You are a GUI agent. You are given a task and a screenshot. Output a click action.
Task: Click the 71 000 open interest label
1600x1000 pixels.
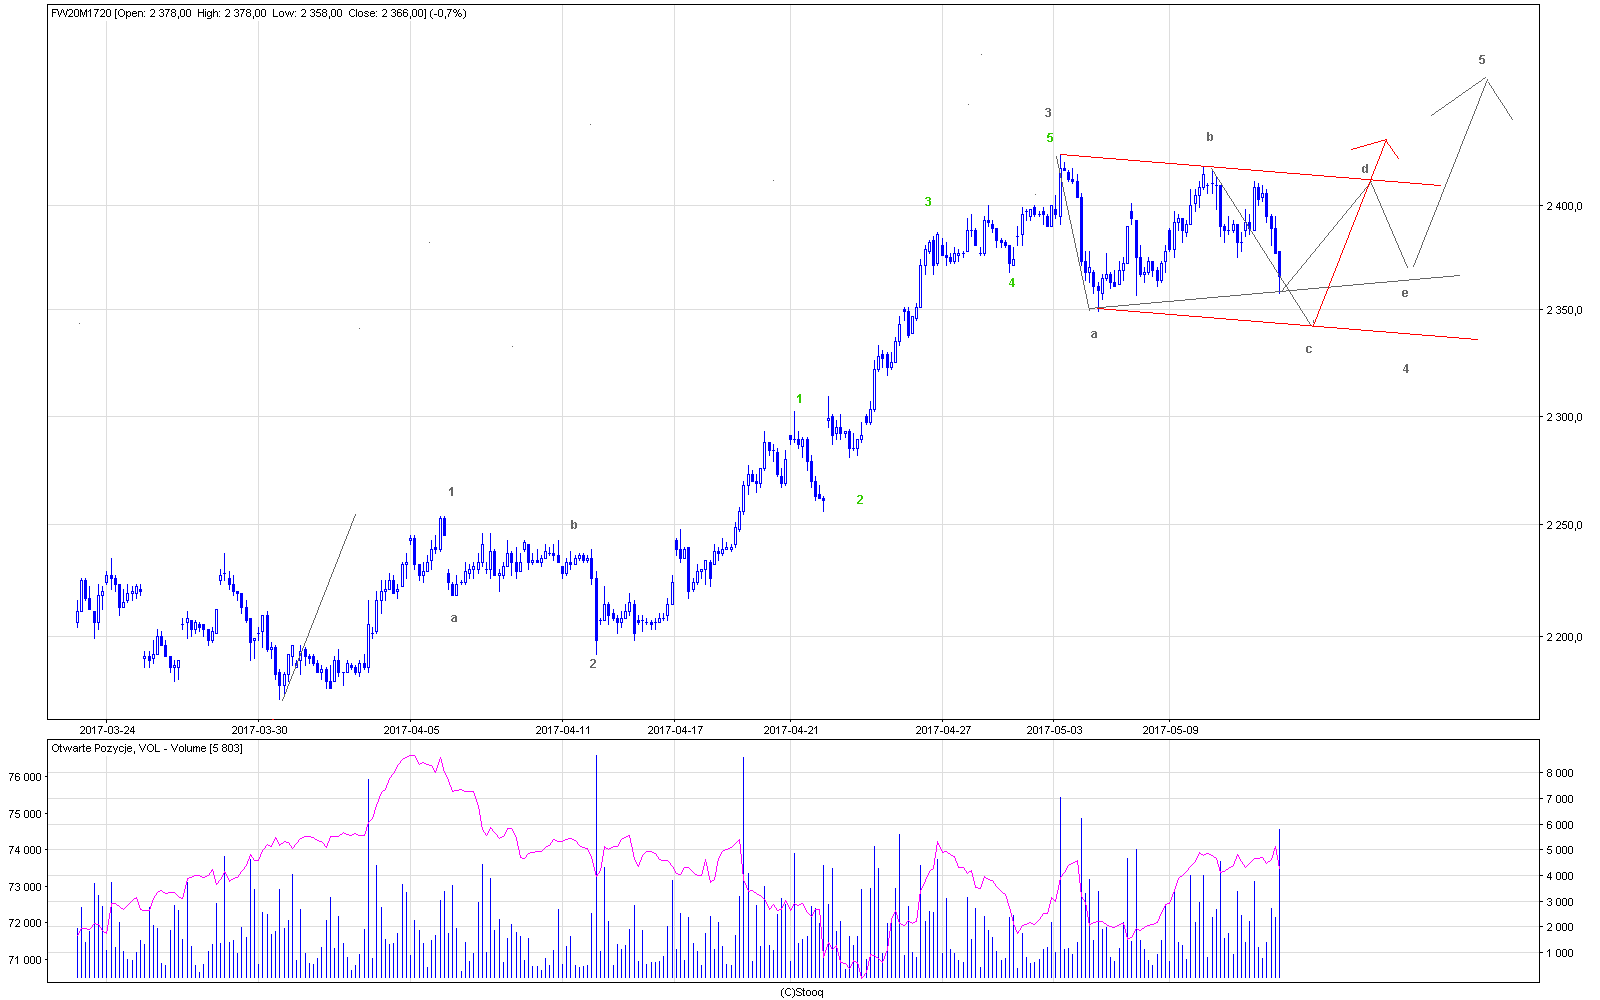click(25, 960)
